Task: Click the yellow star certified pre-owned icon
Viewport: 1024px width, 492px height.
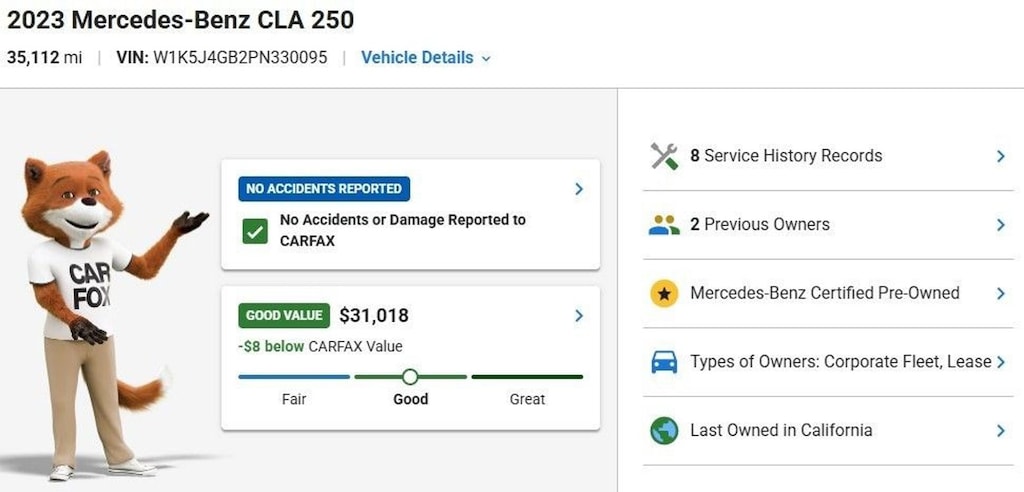Action: coord(664,293)
